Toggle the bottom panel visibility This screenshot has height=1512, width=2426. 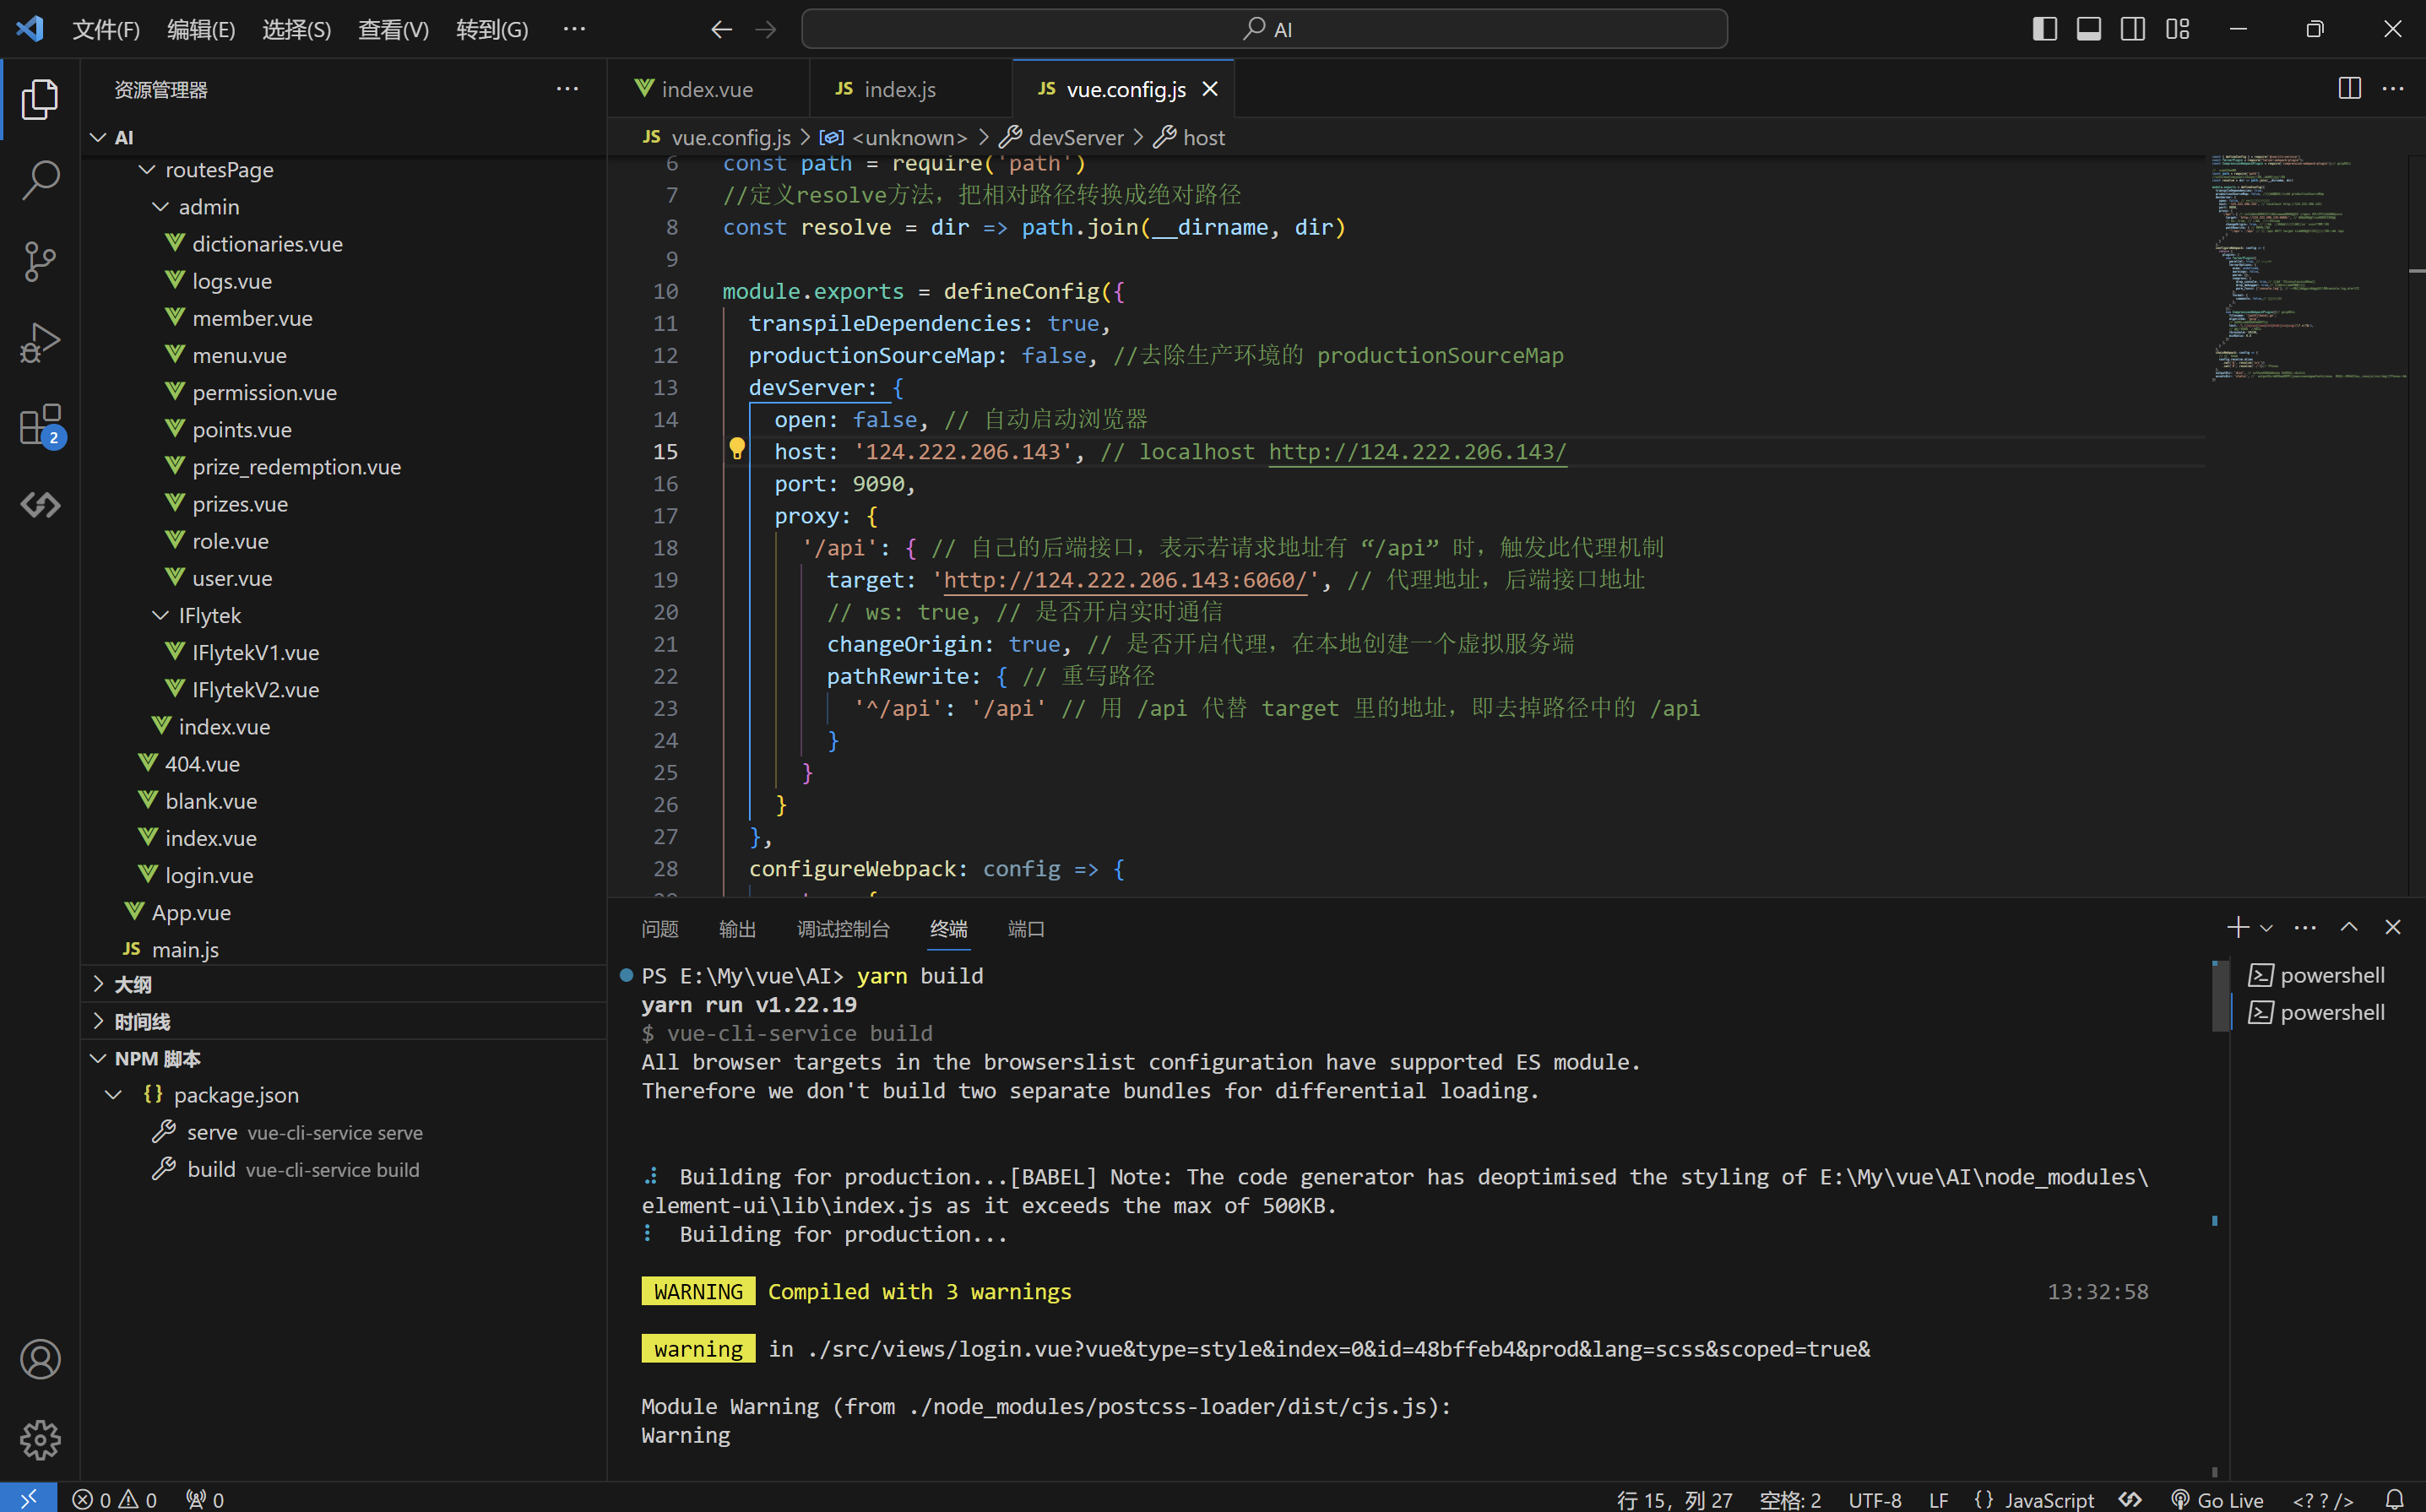click(2089, 29)
